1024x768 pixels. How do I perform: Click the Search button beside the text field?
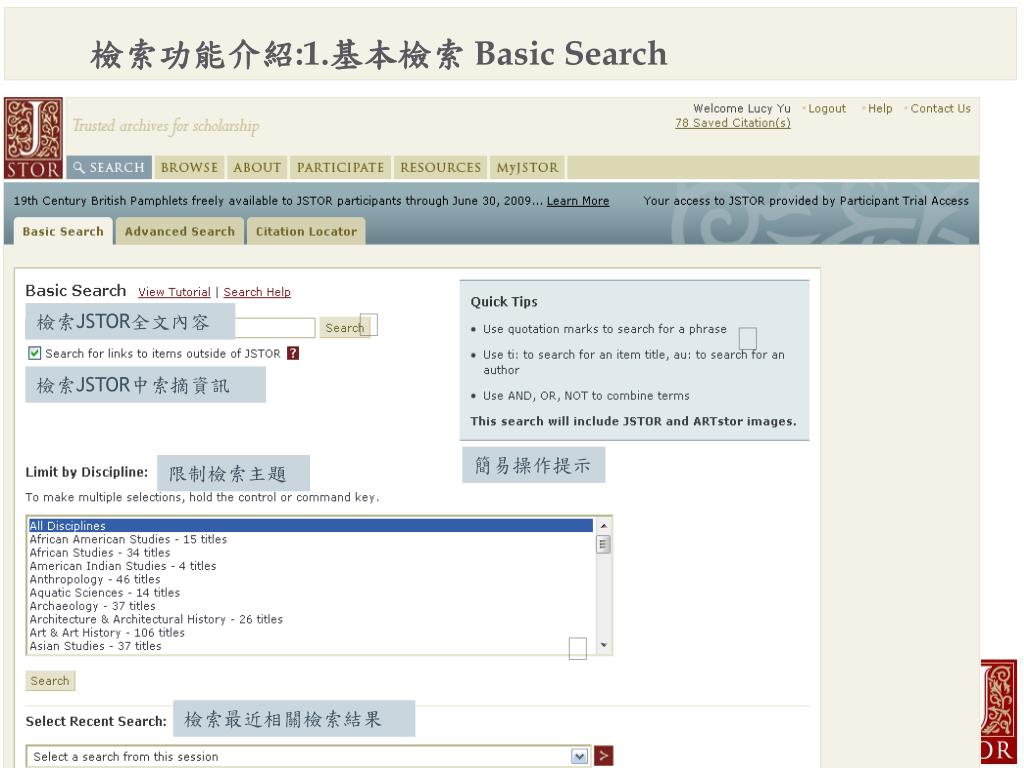click(x=345, y=327)
